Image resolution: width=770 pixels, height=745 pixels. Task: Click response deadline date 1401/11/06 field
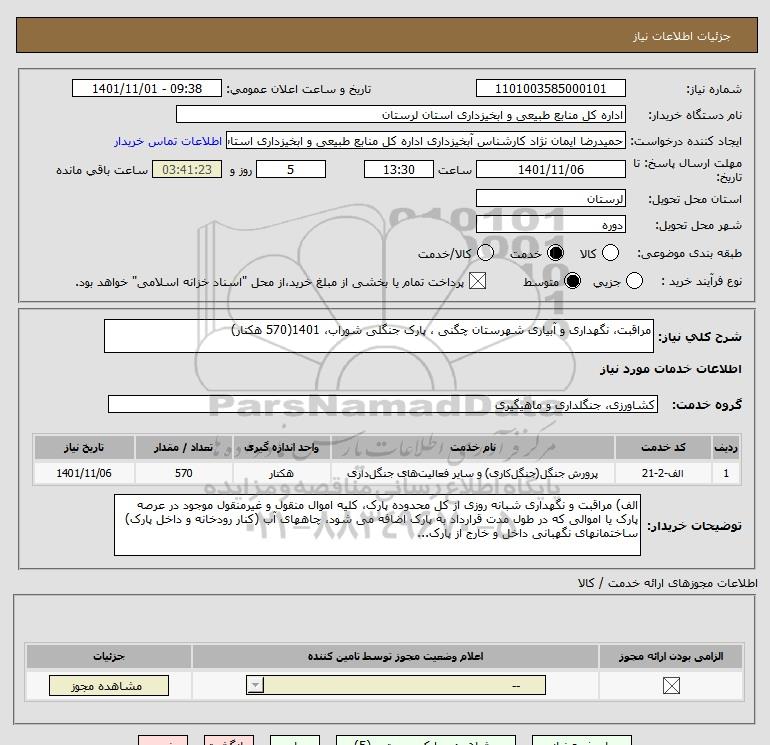pyautogui.click(x=550, y=169)
